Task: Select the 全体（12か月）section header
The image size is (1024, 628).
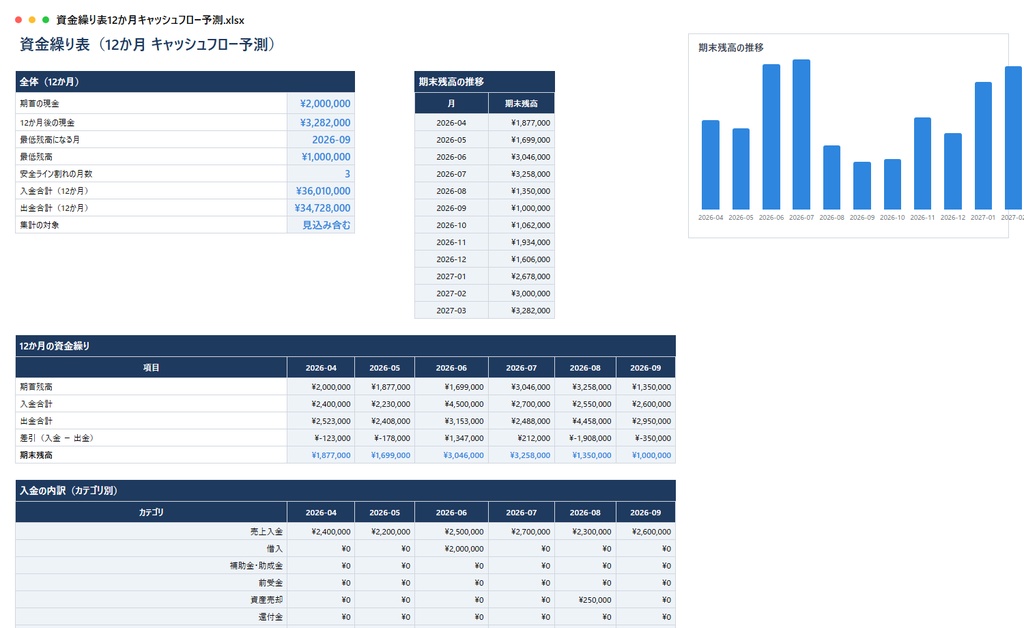Action: [x=185, y=82]
